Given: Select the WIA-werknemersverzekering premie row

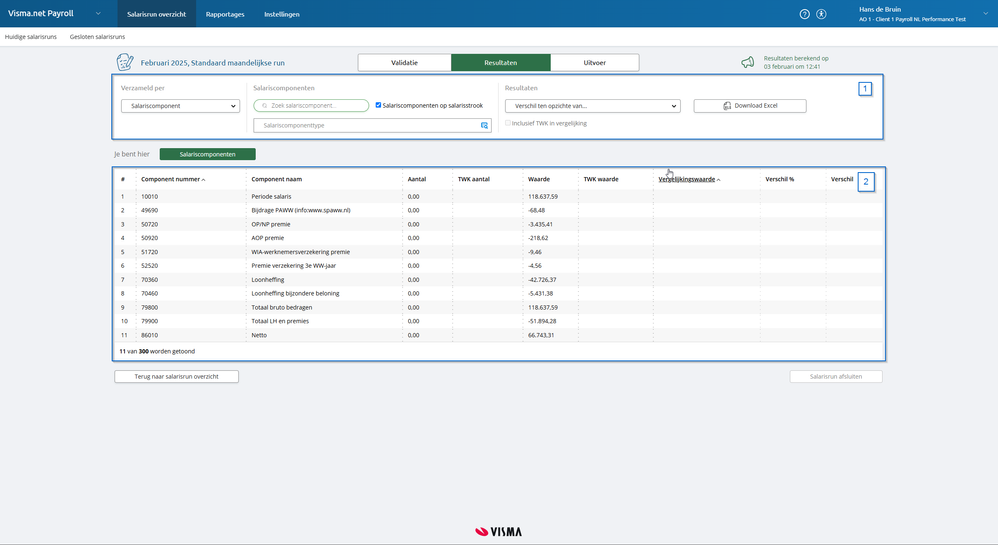Looking at the screenshot, I should (x=498, y=252).
